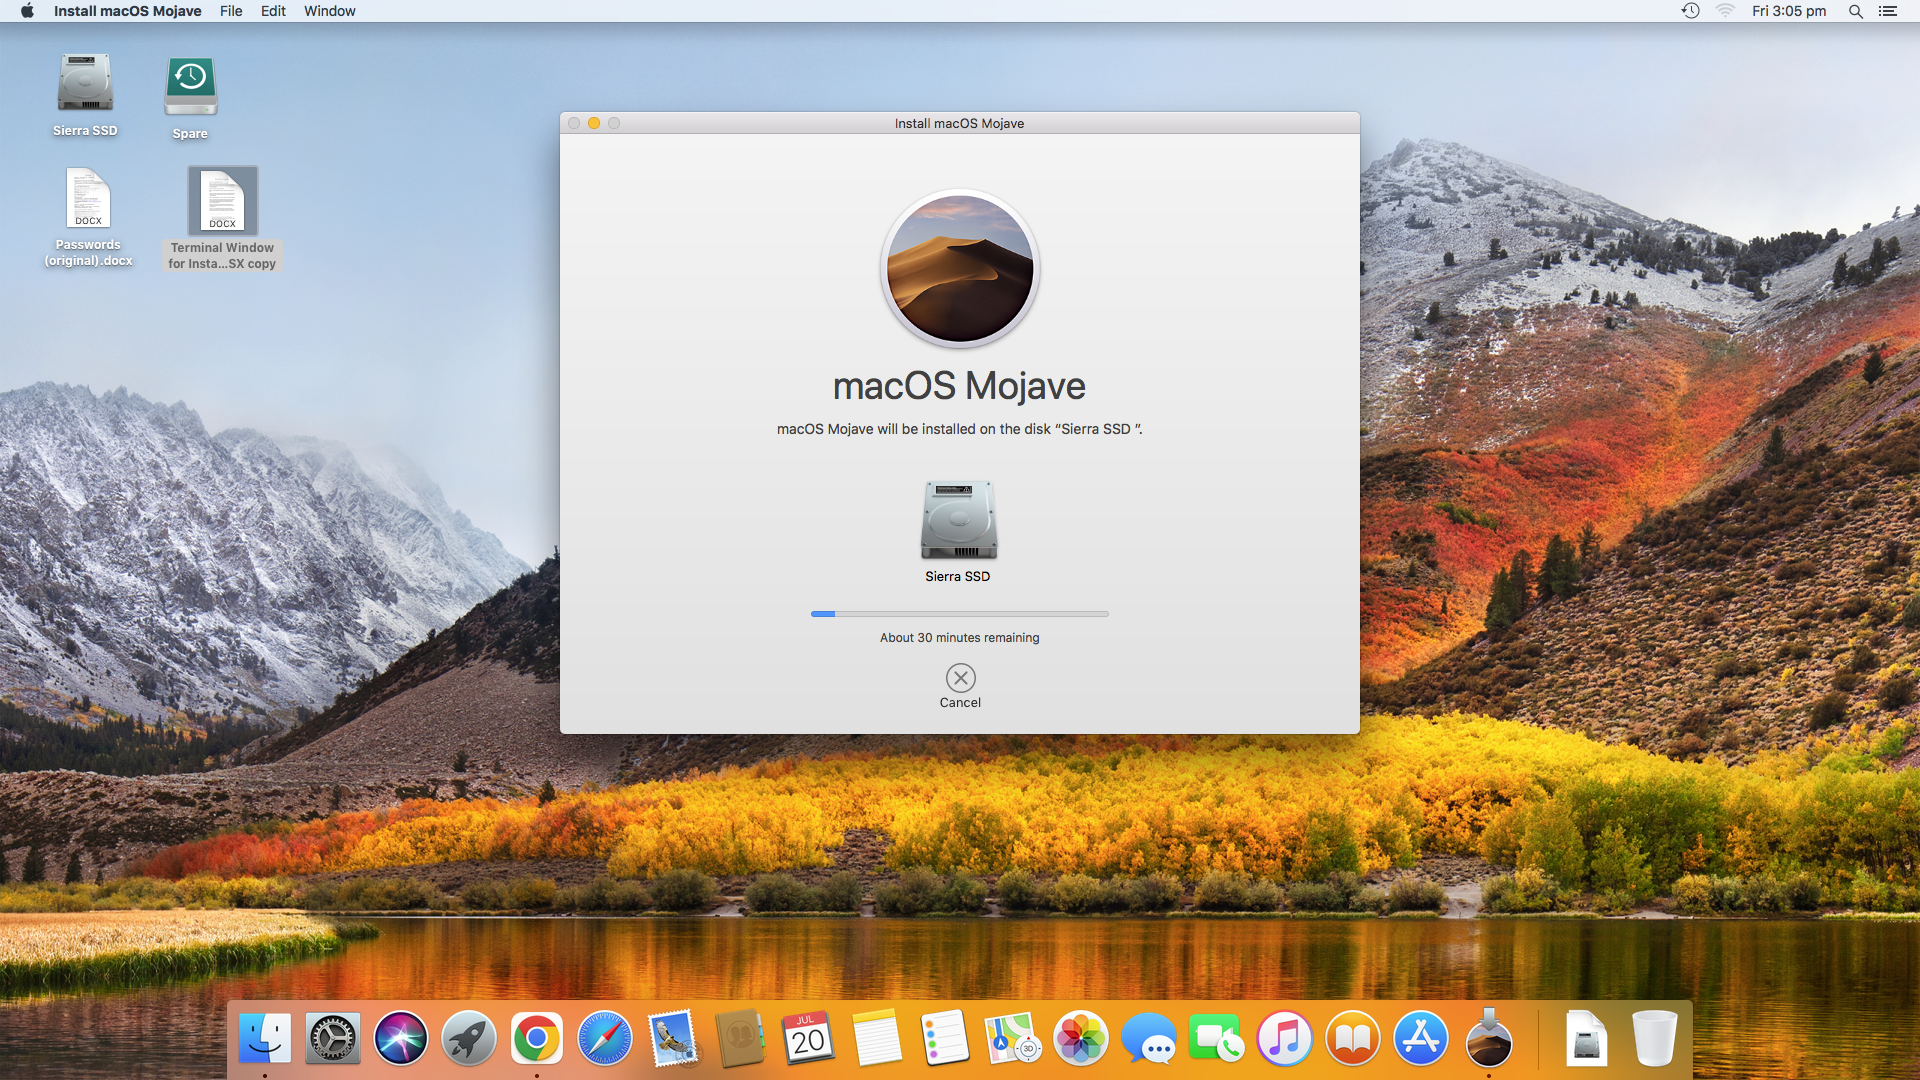1920x1080 pixels.
Task: Open the Window menu
Action: (x=329, y=11)
